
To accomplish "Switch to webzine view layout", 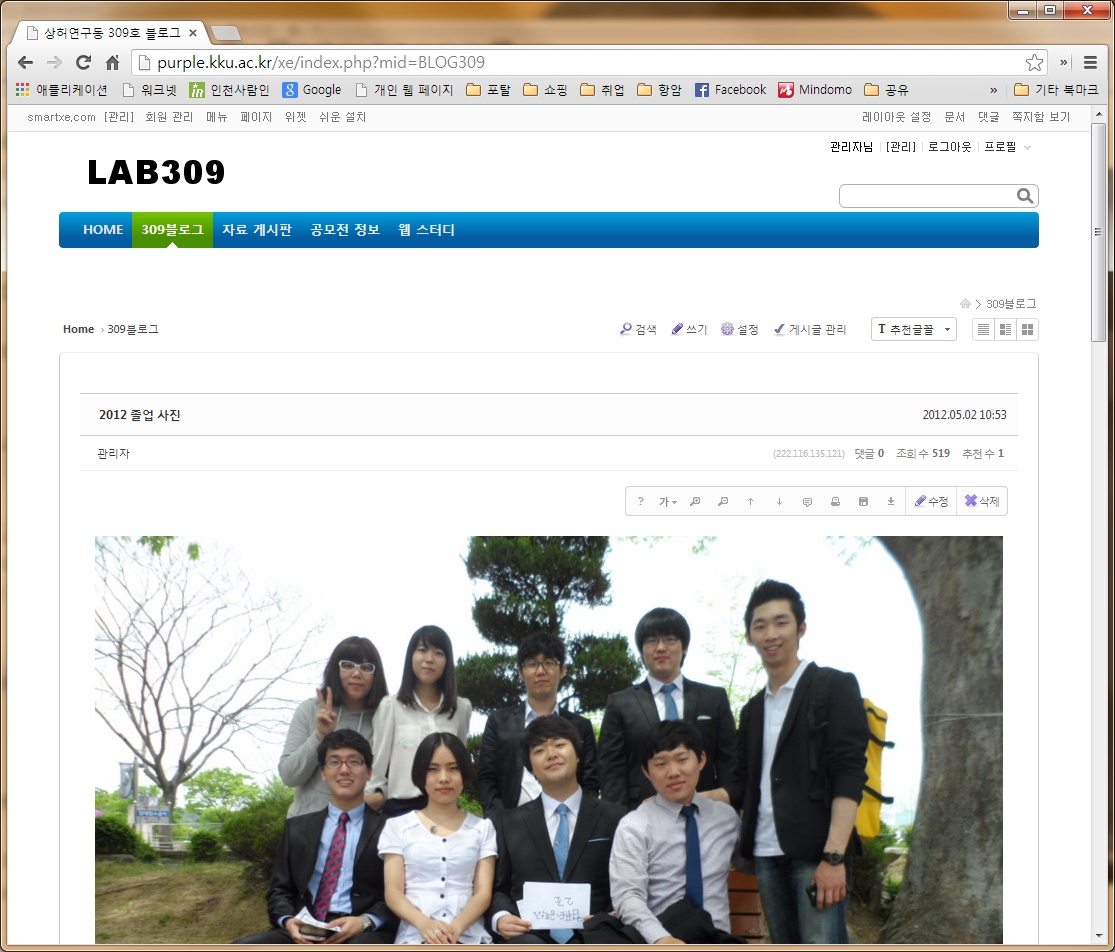I will coord(1005,329).
